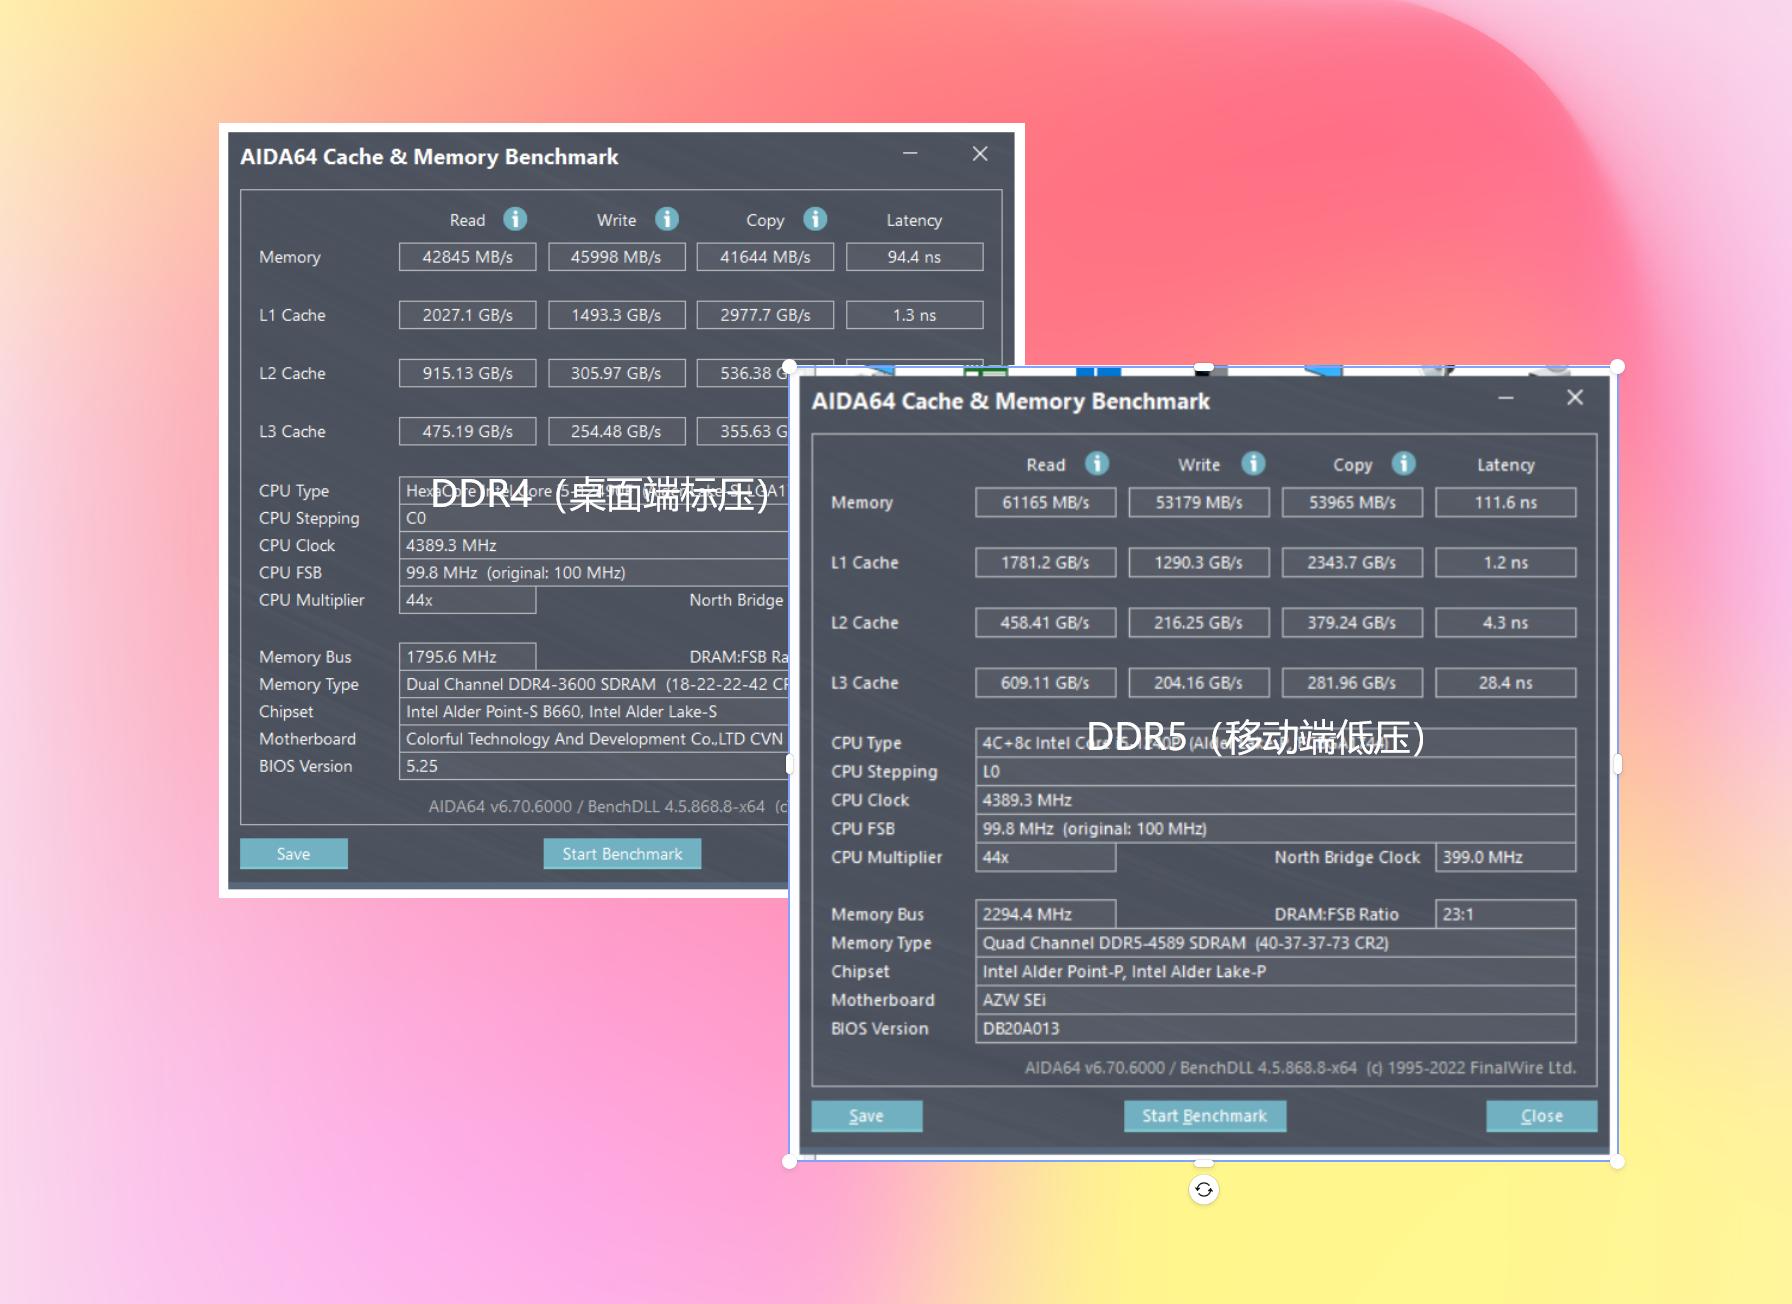
Task: Select the DDR4 (桌面端标压) text overlay
Action: [x=601, y=493]
